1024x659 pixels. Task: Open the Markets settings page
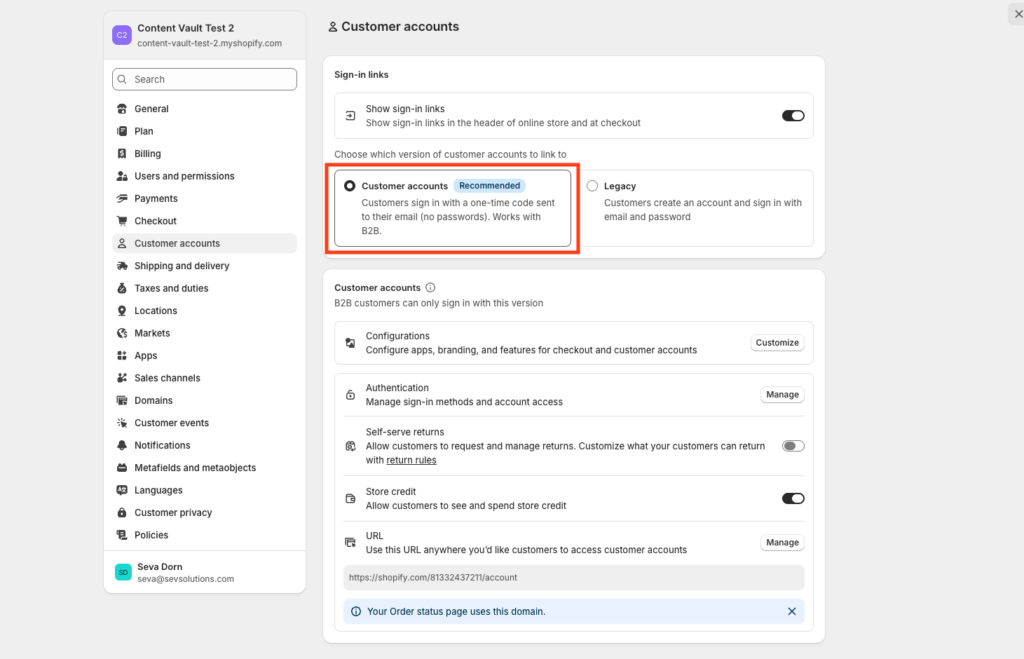(x=152, y=333)
